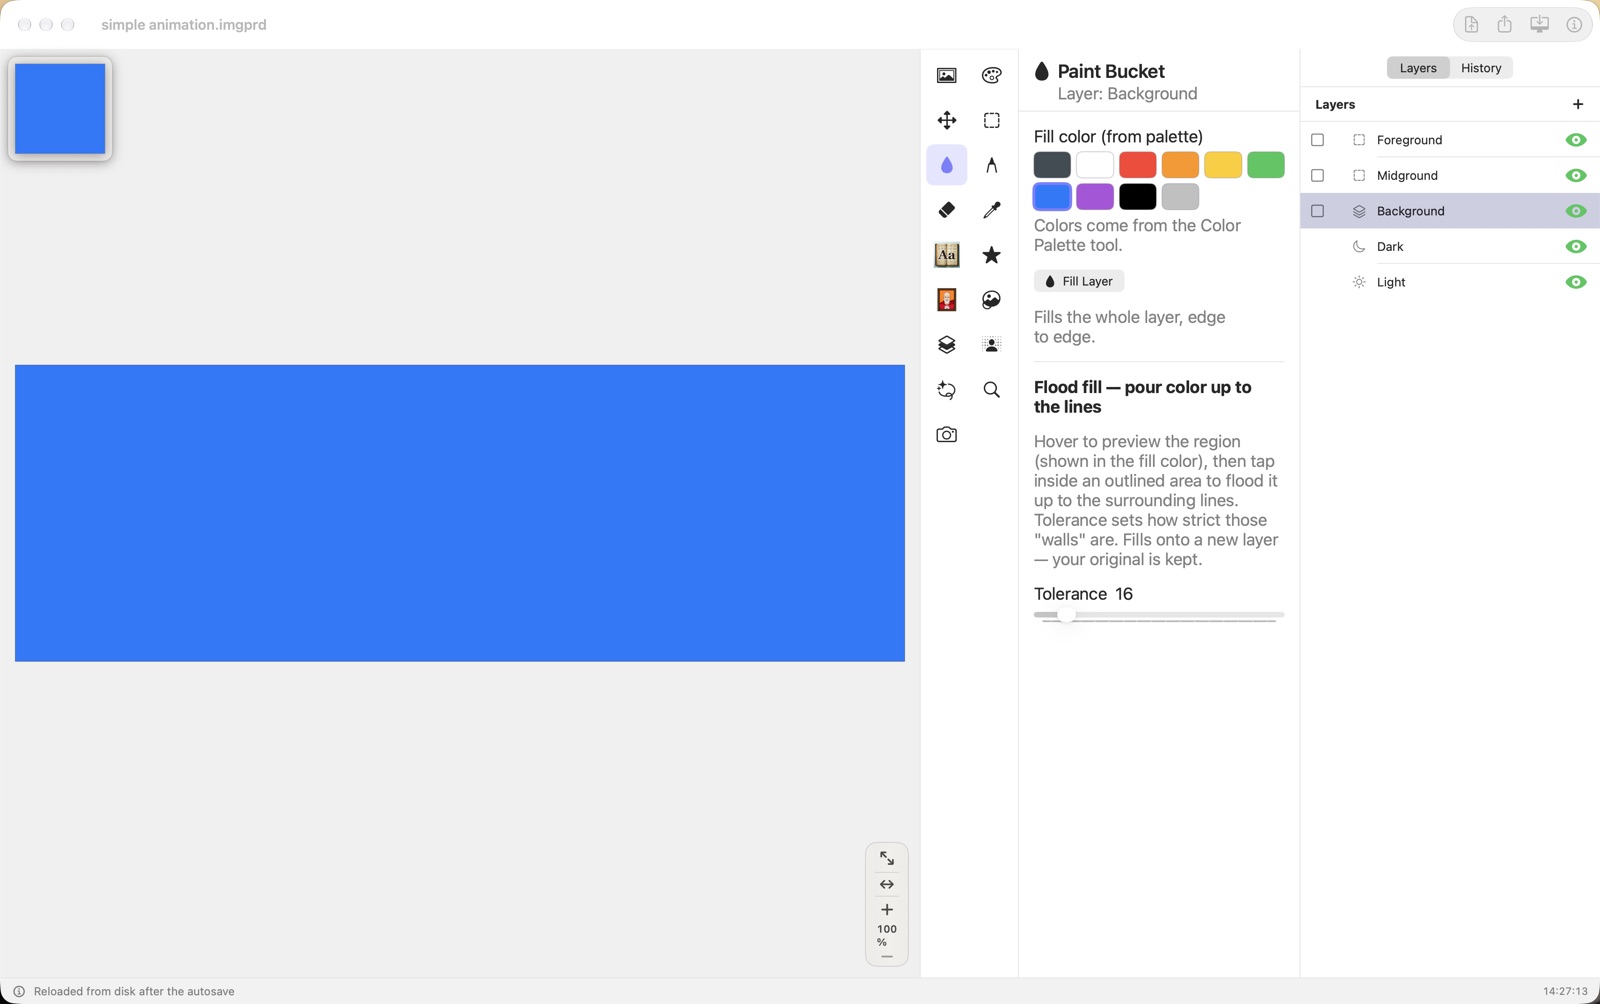Zoom in with the plus button
The width and height of the screenshot is (1600, 1004).
tap(887, 910)
